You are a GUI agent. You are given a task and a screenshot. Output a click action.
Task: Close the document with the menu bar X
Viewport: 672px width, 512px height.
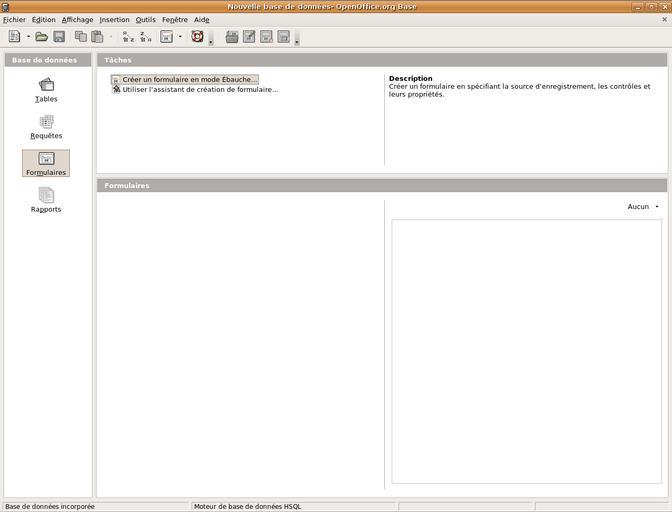[664, 19]
